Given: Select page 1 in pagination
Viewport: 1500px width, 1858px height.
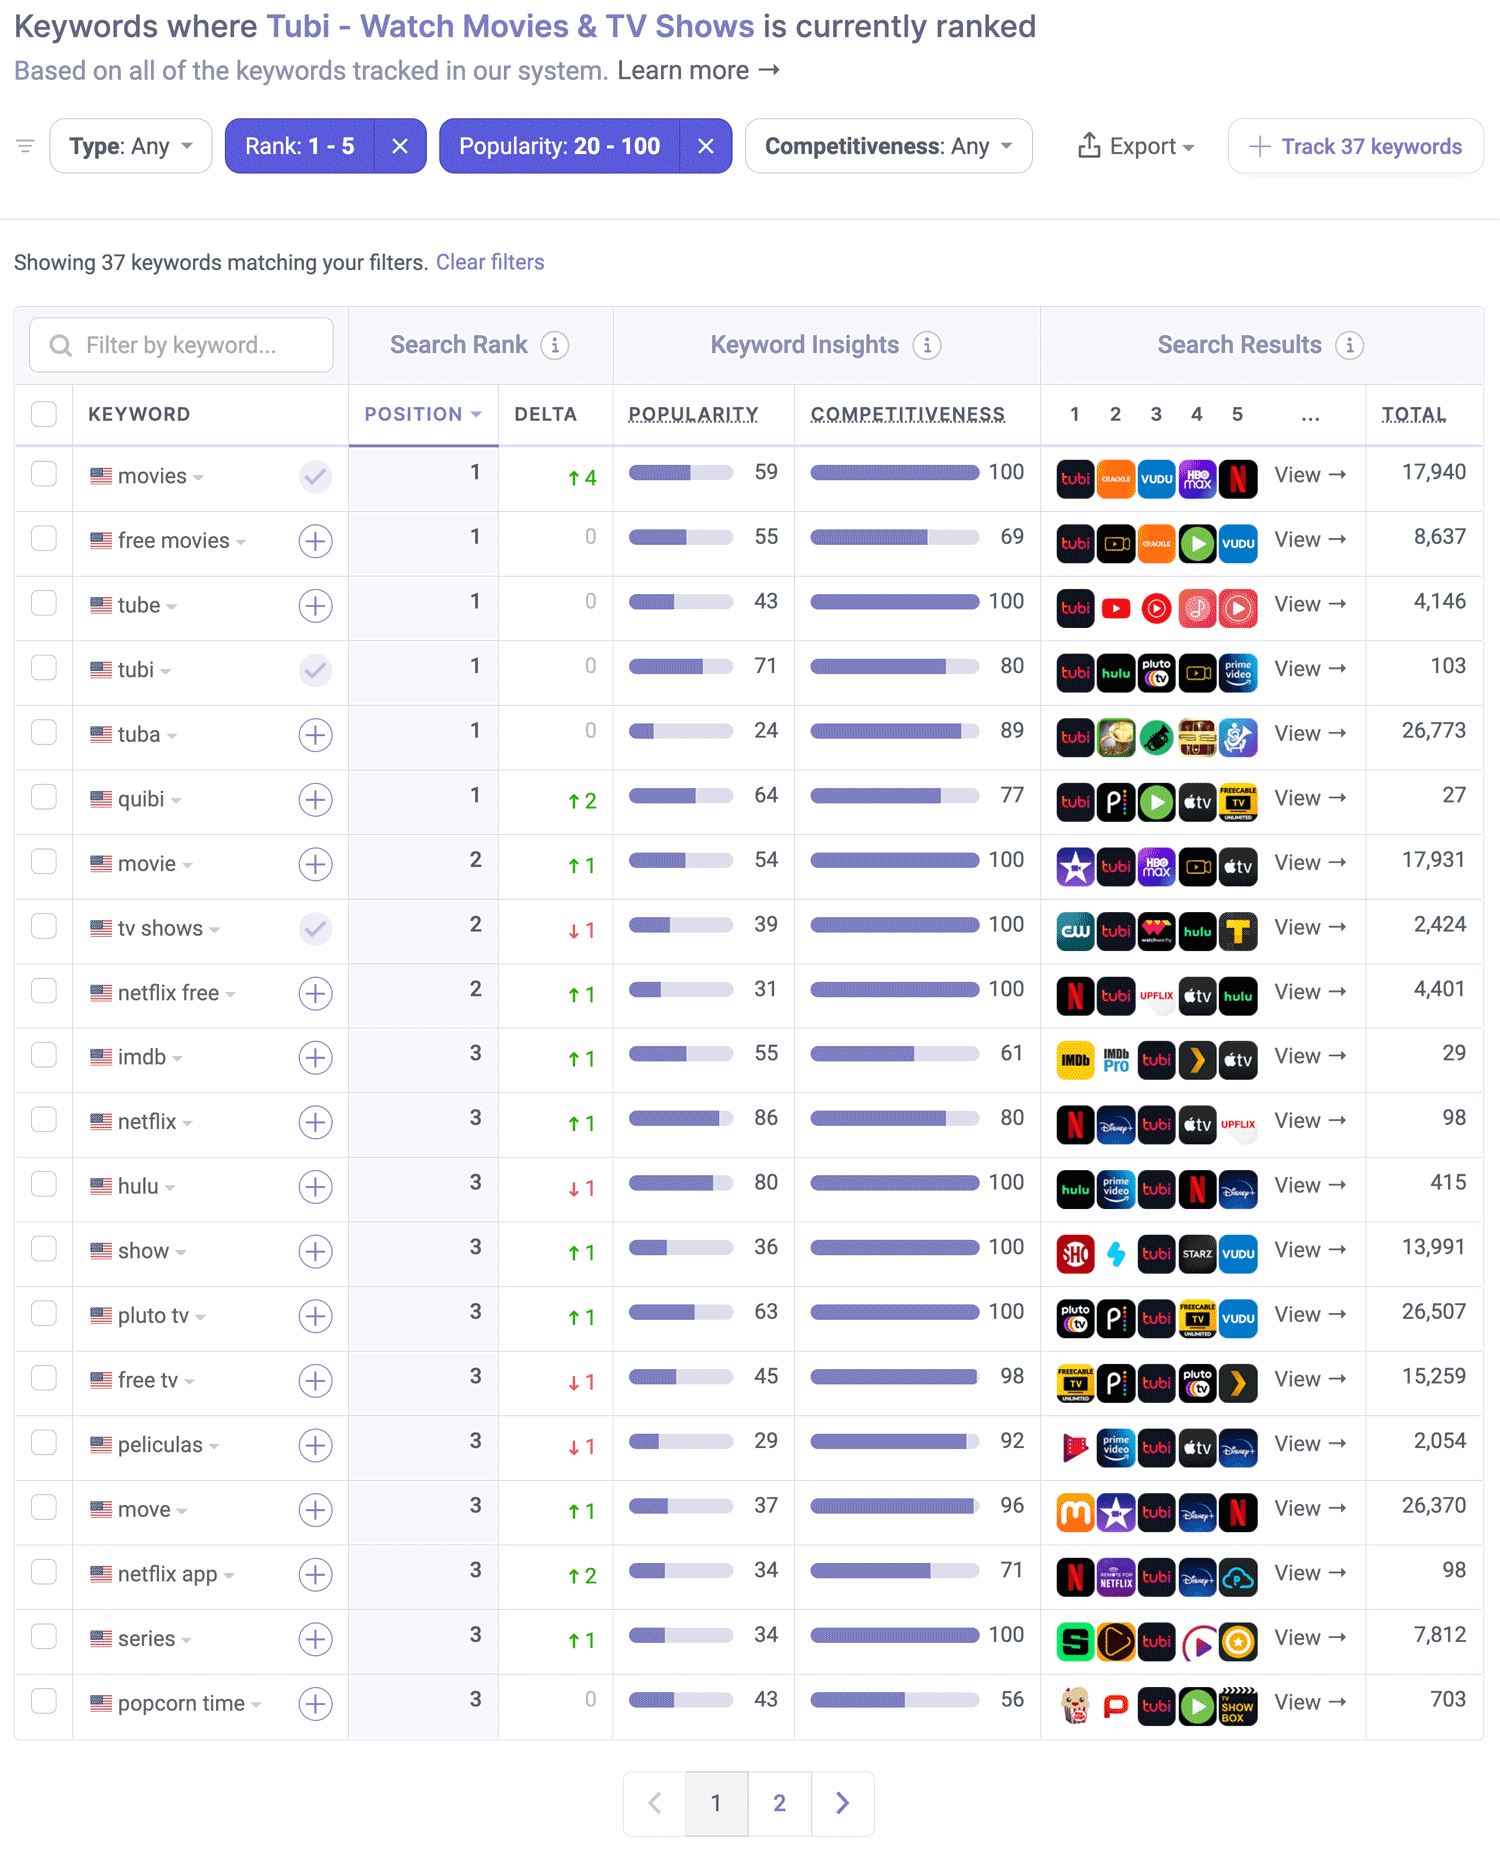Looking at the screenshot, I should tap(717, 1803).
